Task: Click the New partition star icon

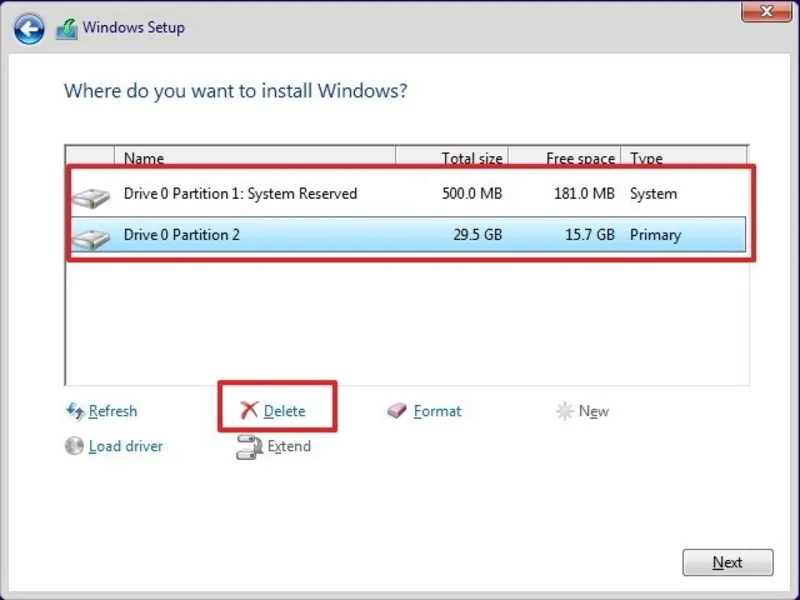Action: [x=564, y=411]
